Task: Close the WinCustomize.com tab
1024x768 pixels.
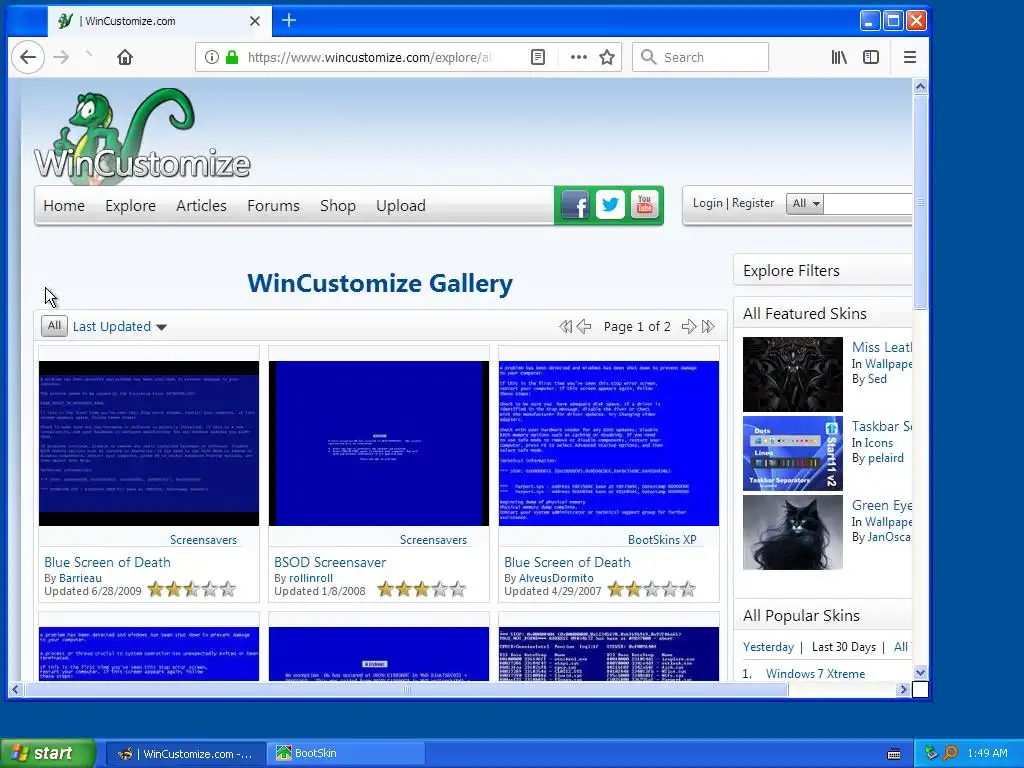Action: pyautogui.click(x=255, y=21)
